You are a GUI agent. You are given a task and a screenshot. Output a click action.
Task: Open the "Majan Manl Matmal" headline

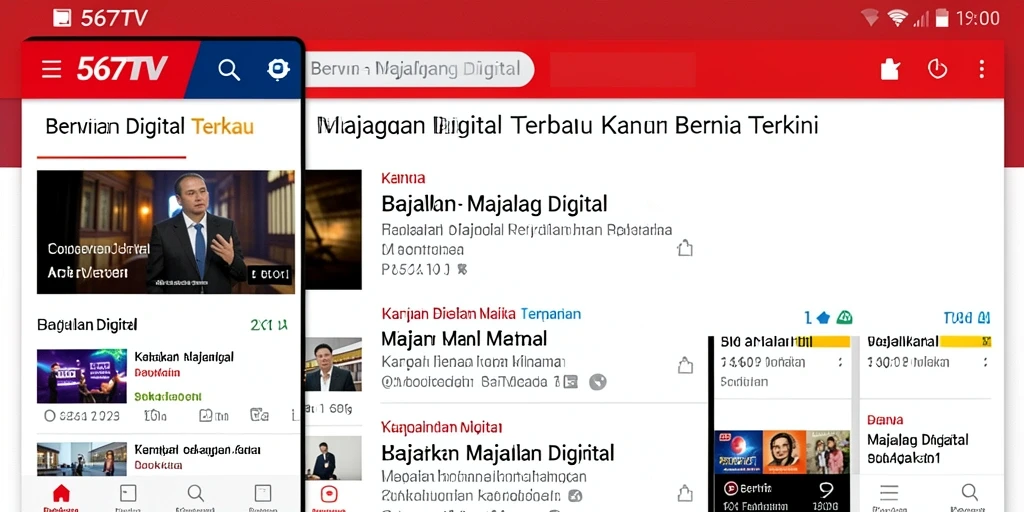coord(464,339)
